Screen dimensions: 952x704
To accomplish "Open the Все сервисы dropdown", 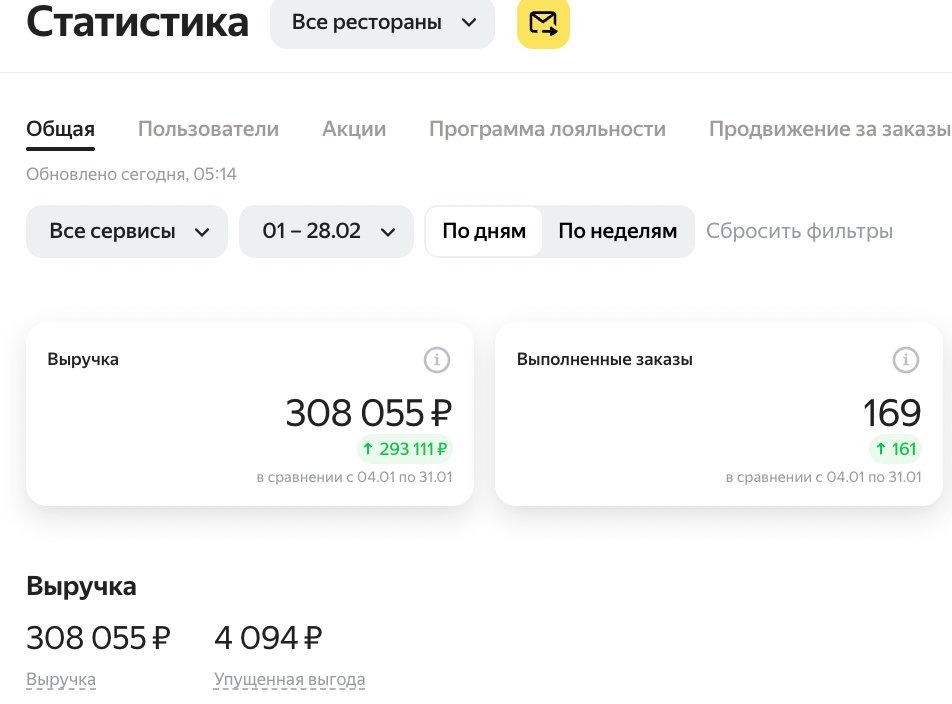I will [x=126, y=231].
